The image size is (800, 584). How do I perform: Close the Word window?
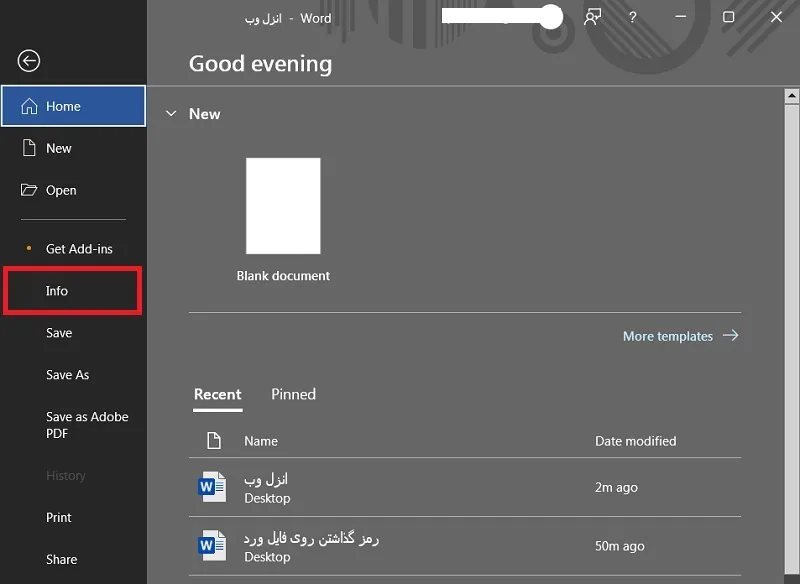pyautogui.click(x=776, y=17)
